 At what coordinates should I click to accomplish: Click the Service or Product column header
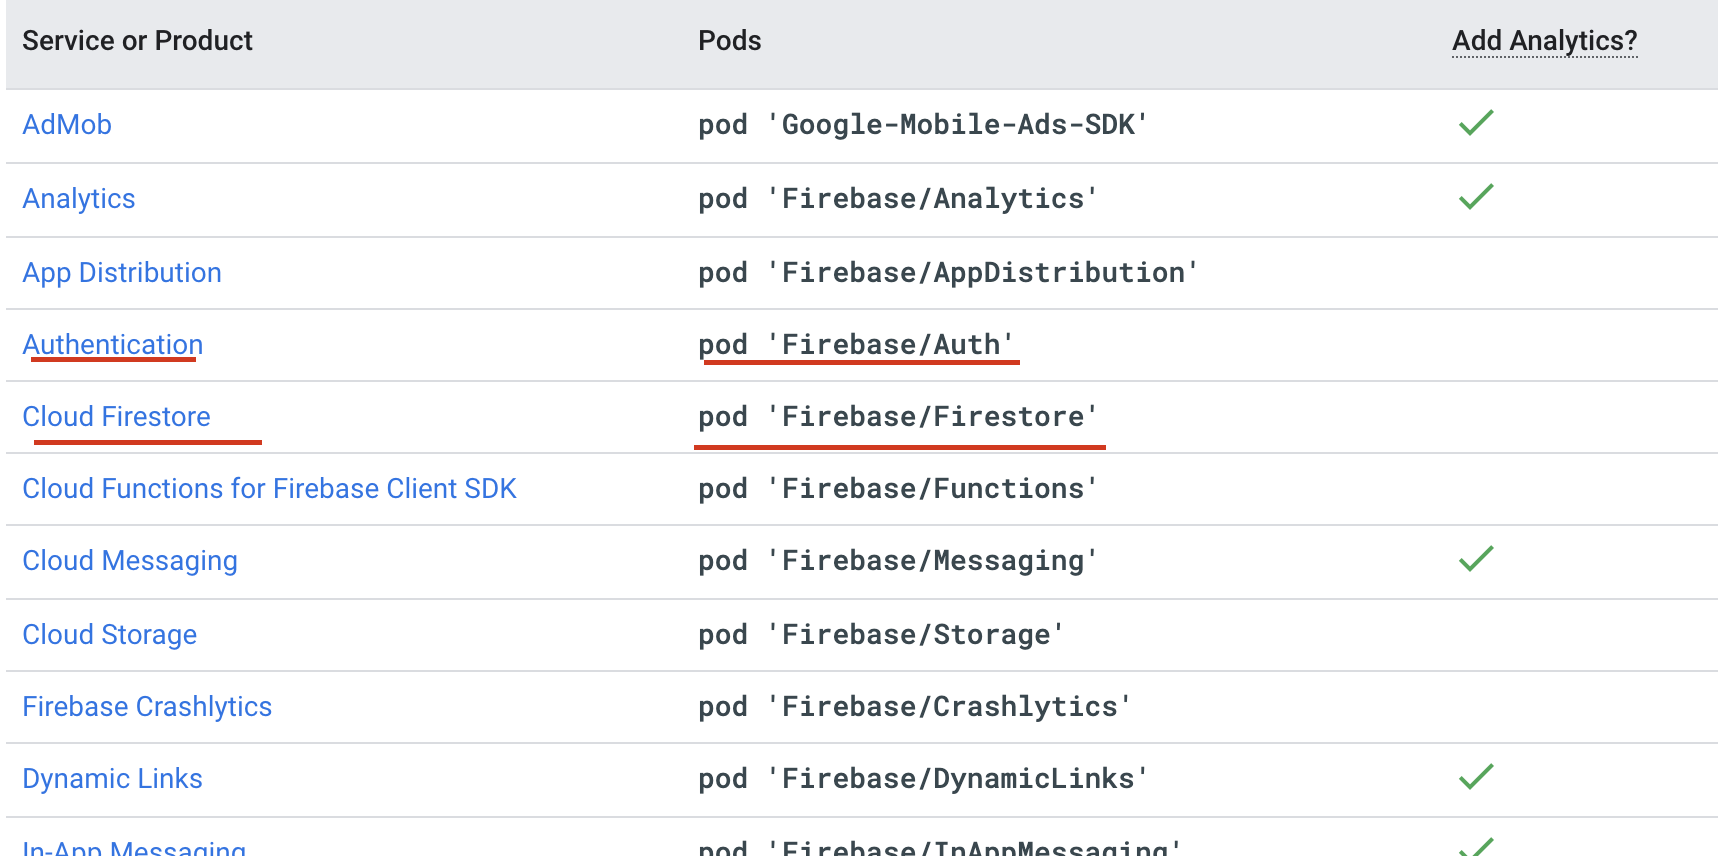[x=138, y=41]
